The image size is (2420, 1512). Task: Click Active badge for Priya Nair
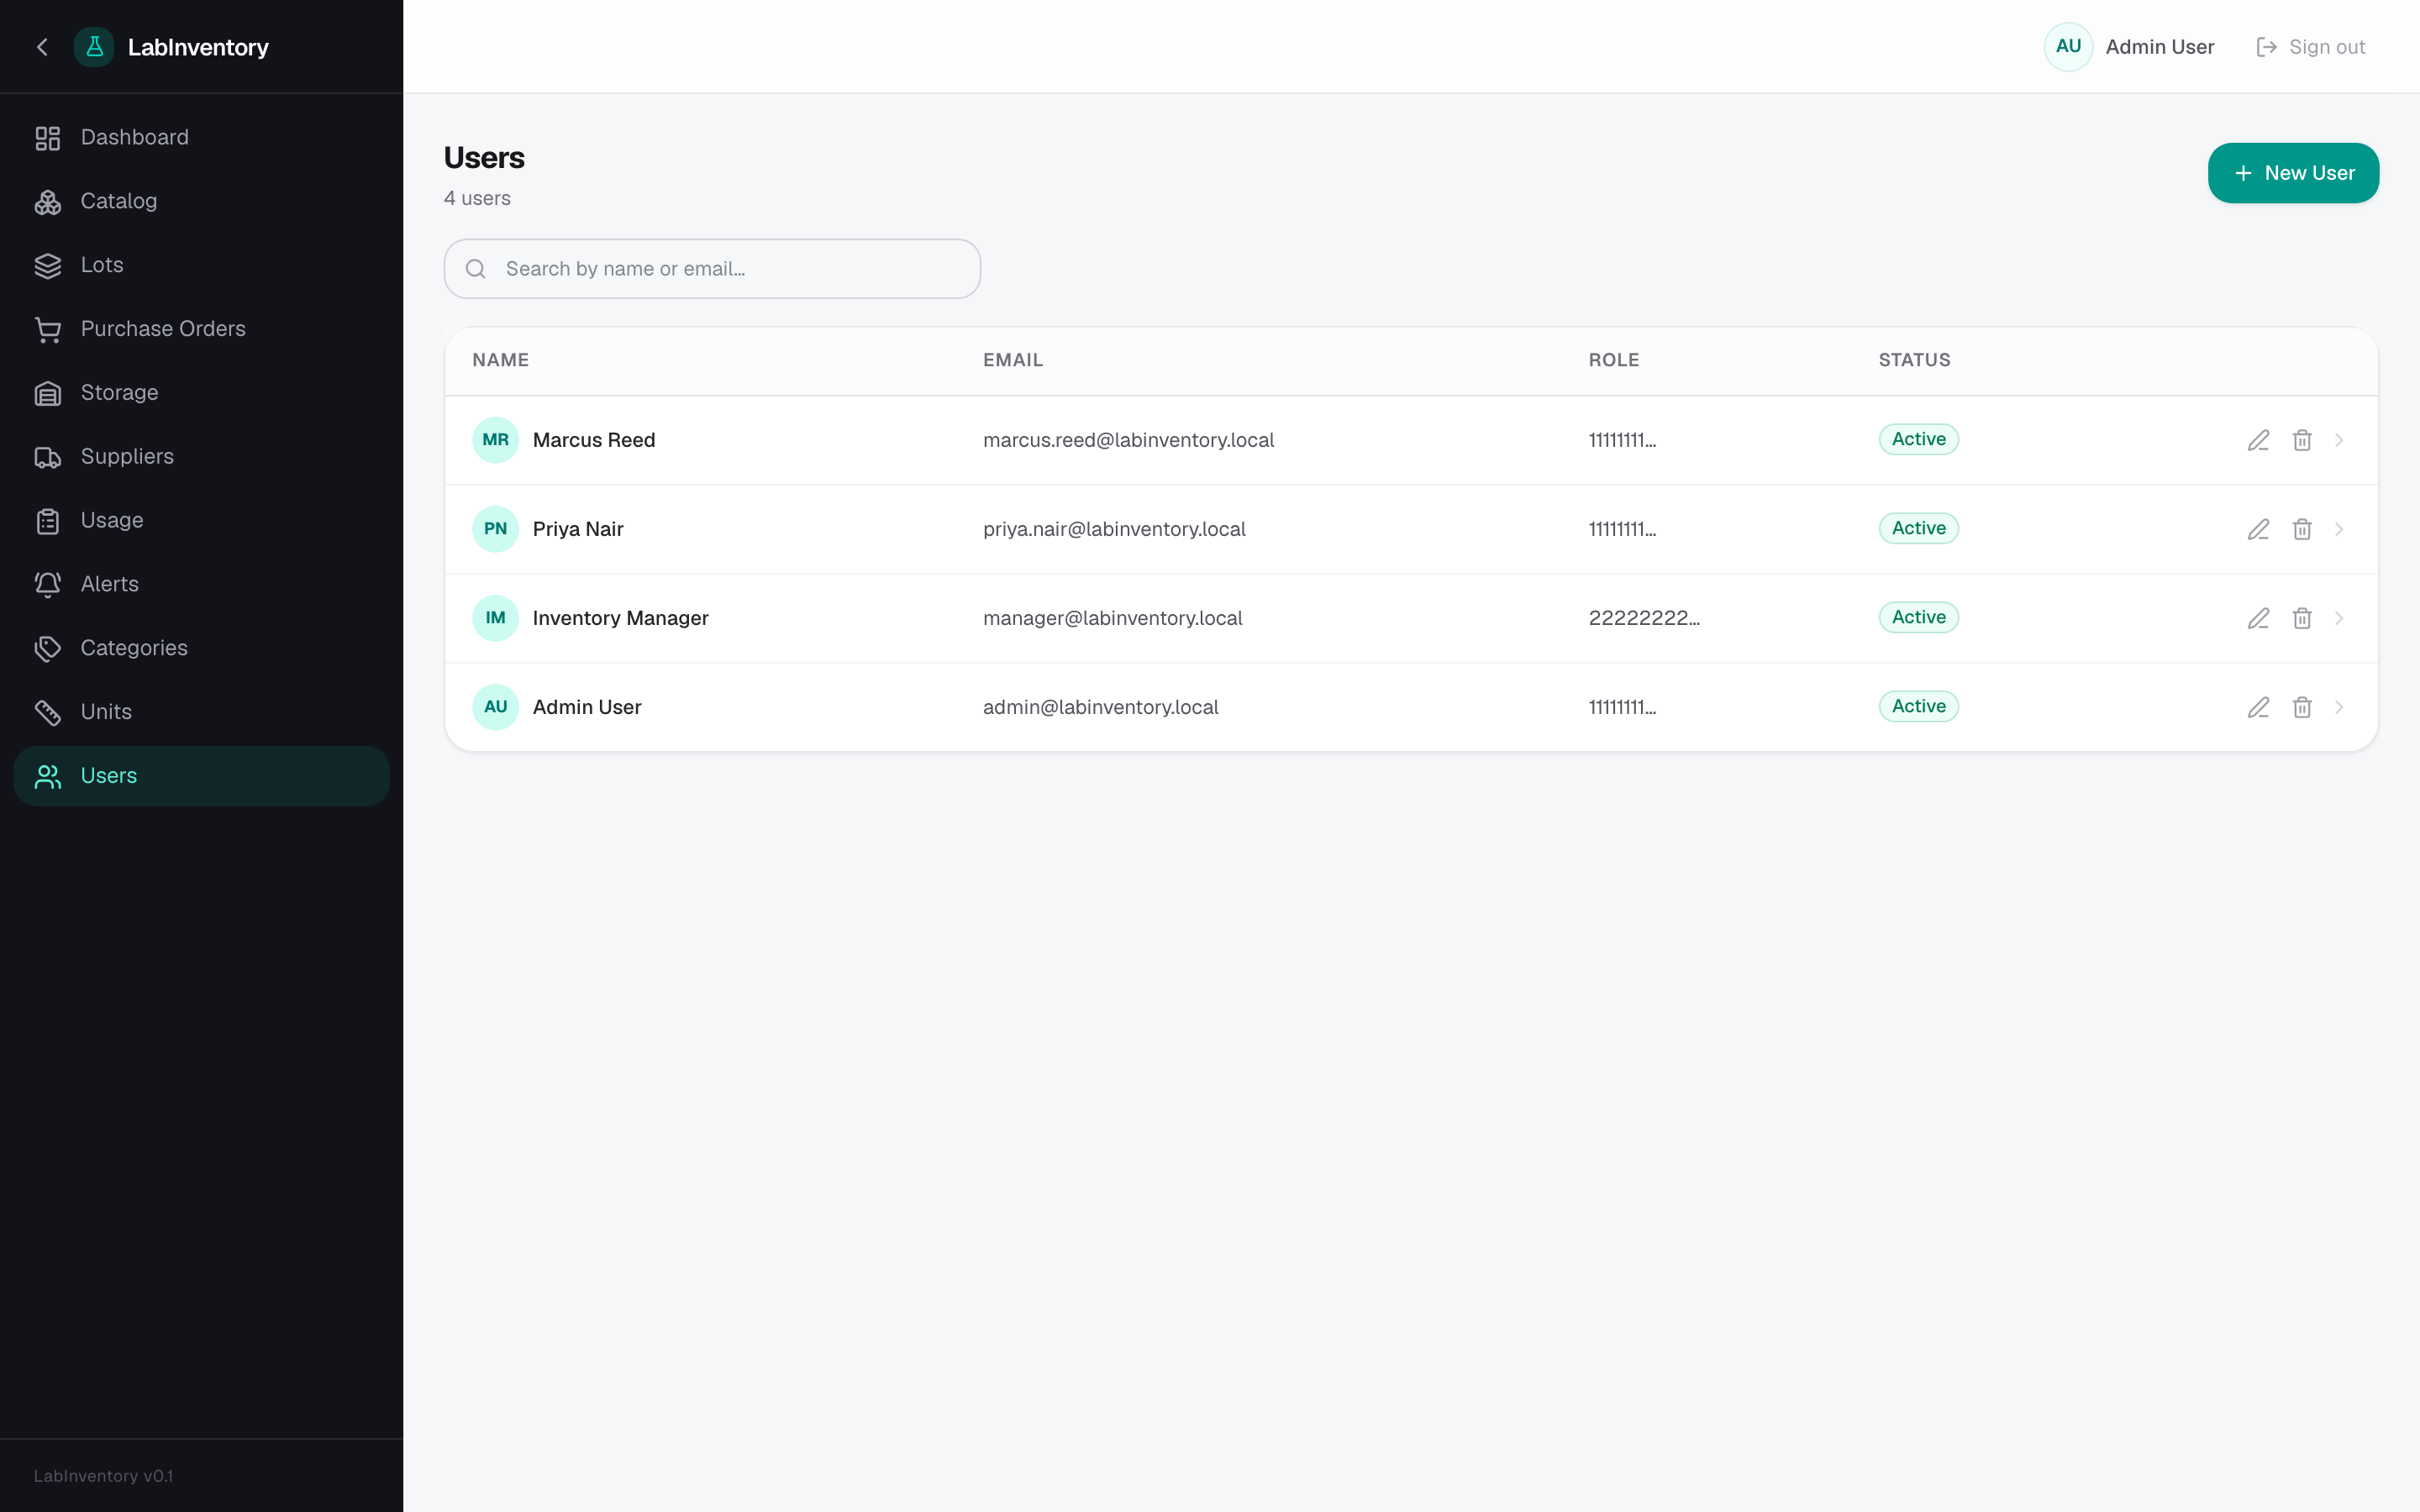click(1918, 528)
